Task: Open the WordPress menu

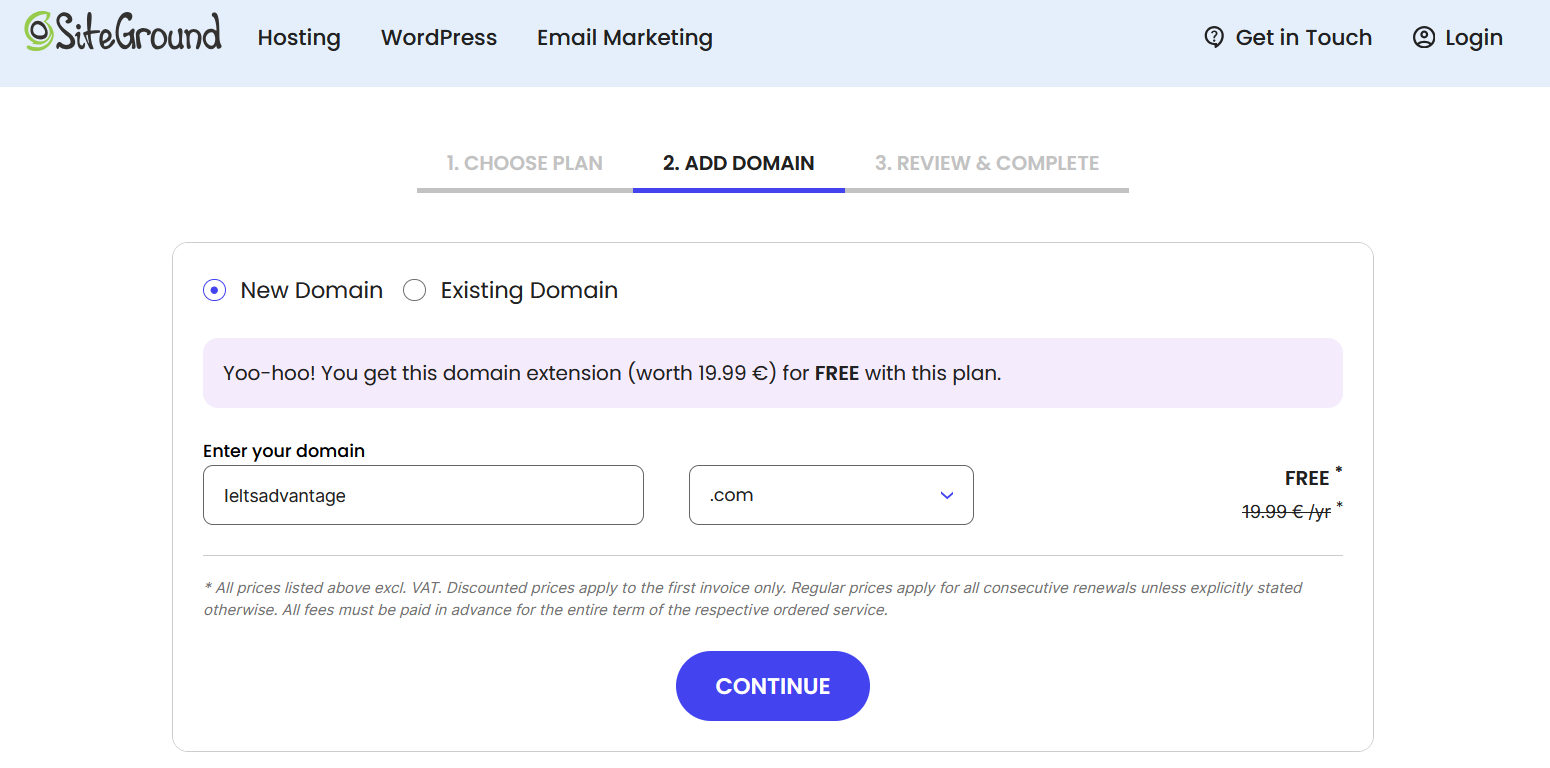Action: click(x=439, y=38)
